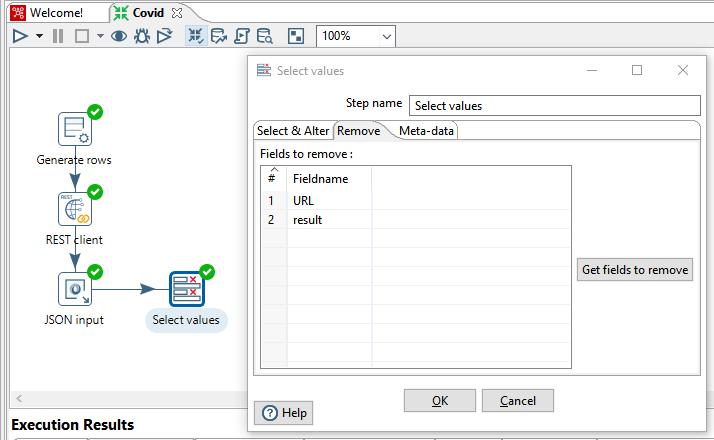Expand the run options dropdown arrow

[39, 36]
